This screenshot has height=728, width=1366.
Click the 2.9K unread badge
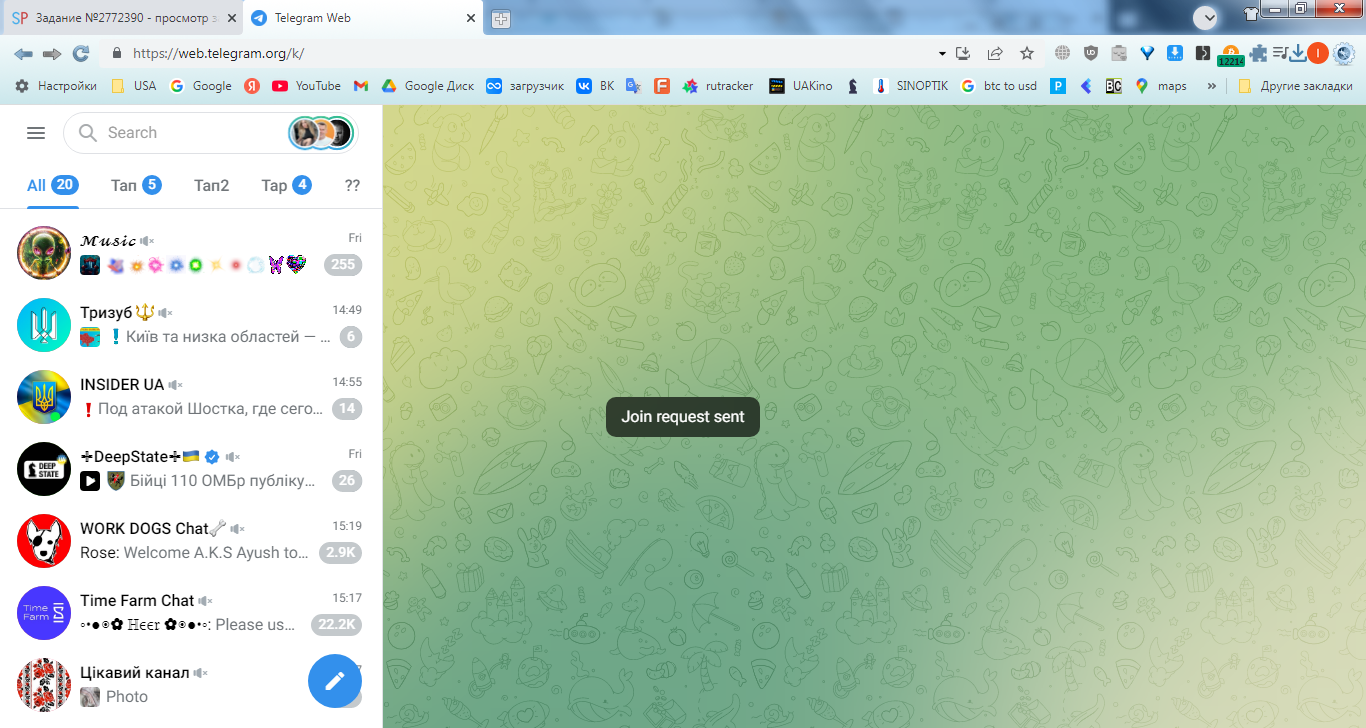(340, 553)
